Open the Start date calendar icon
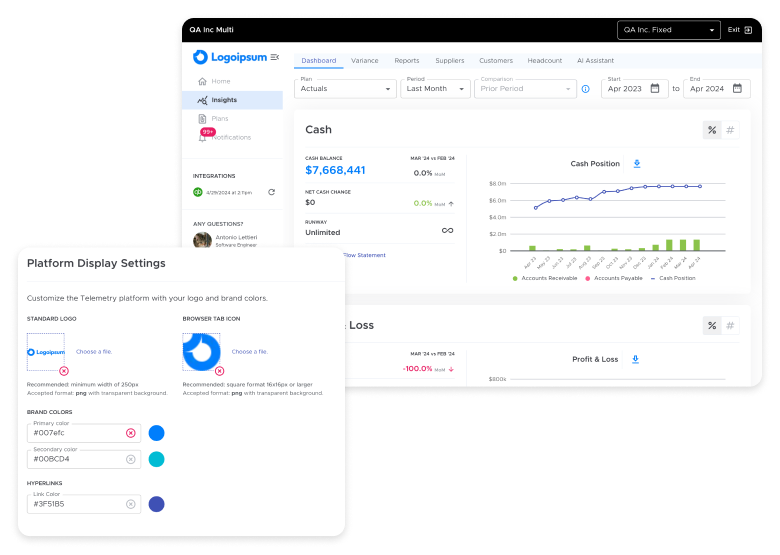Screen dimensions: 780x555 coord(655,89)
